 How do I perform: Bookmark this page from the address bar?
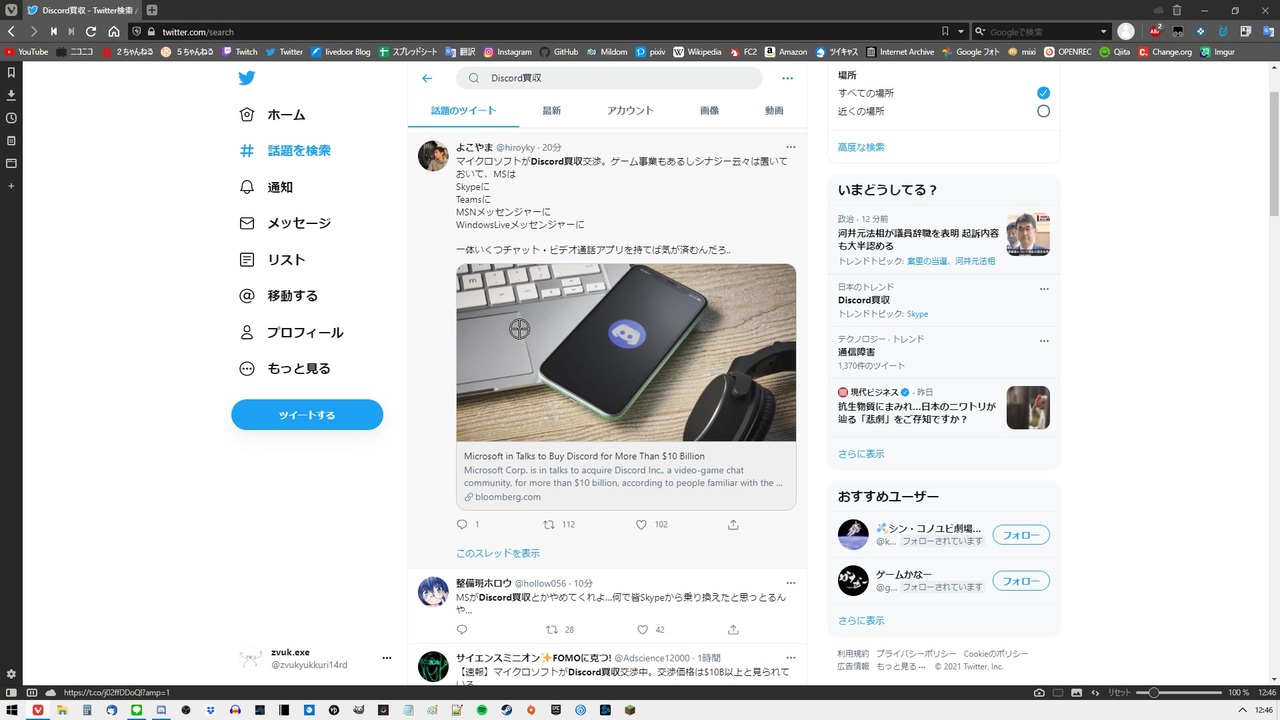click(x=945, y=32)
